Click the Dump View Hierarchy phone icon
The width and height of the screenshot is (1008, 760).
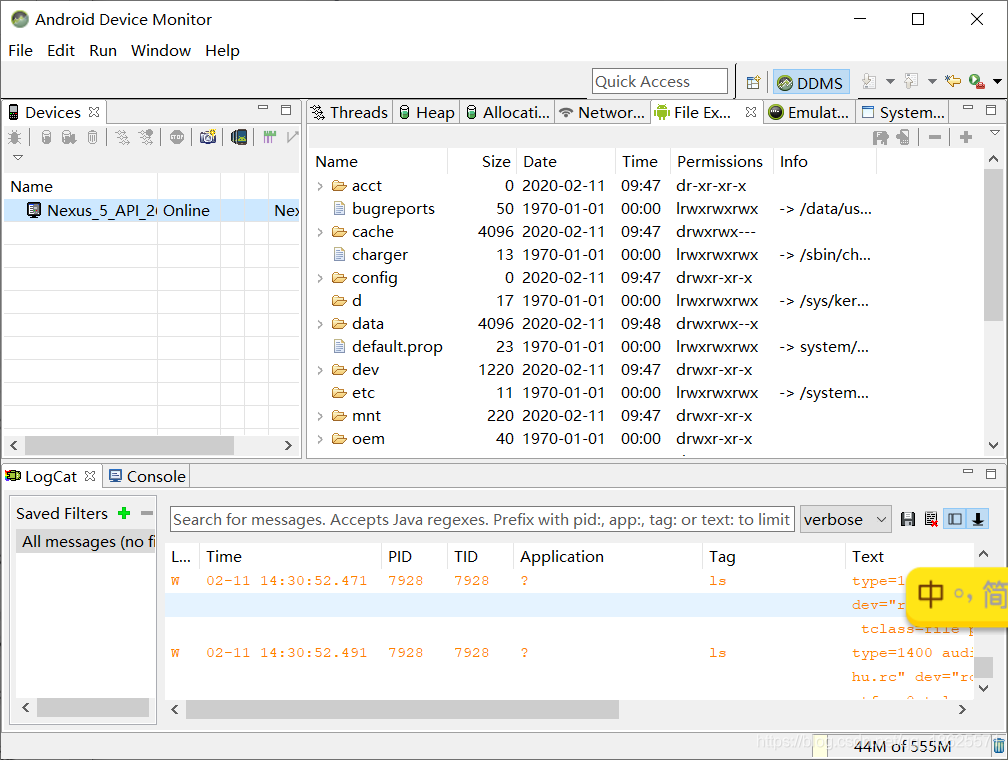pyautogui.click(x=239, y=137)
